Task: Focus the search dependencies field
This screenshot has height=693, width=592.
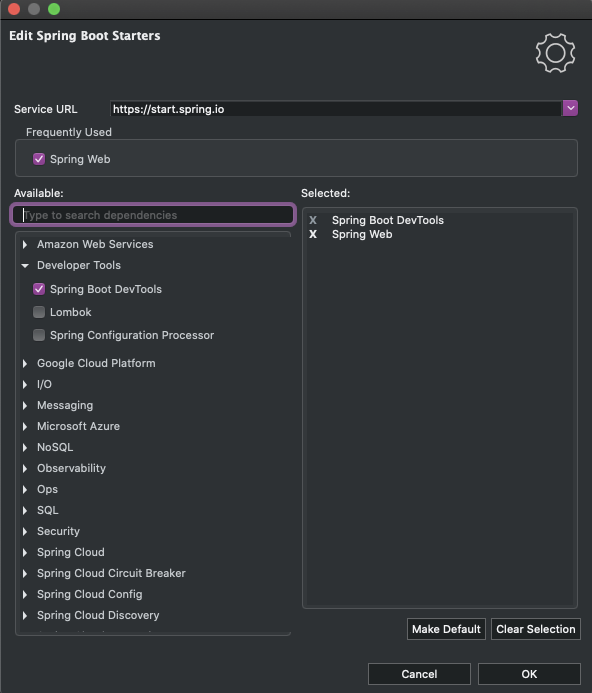Action: [153, 215]
